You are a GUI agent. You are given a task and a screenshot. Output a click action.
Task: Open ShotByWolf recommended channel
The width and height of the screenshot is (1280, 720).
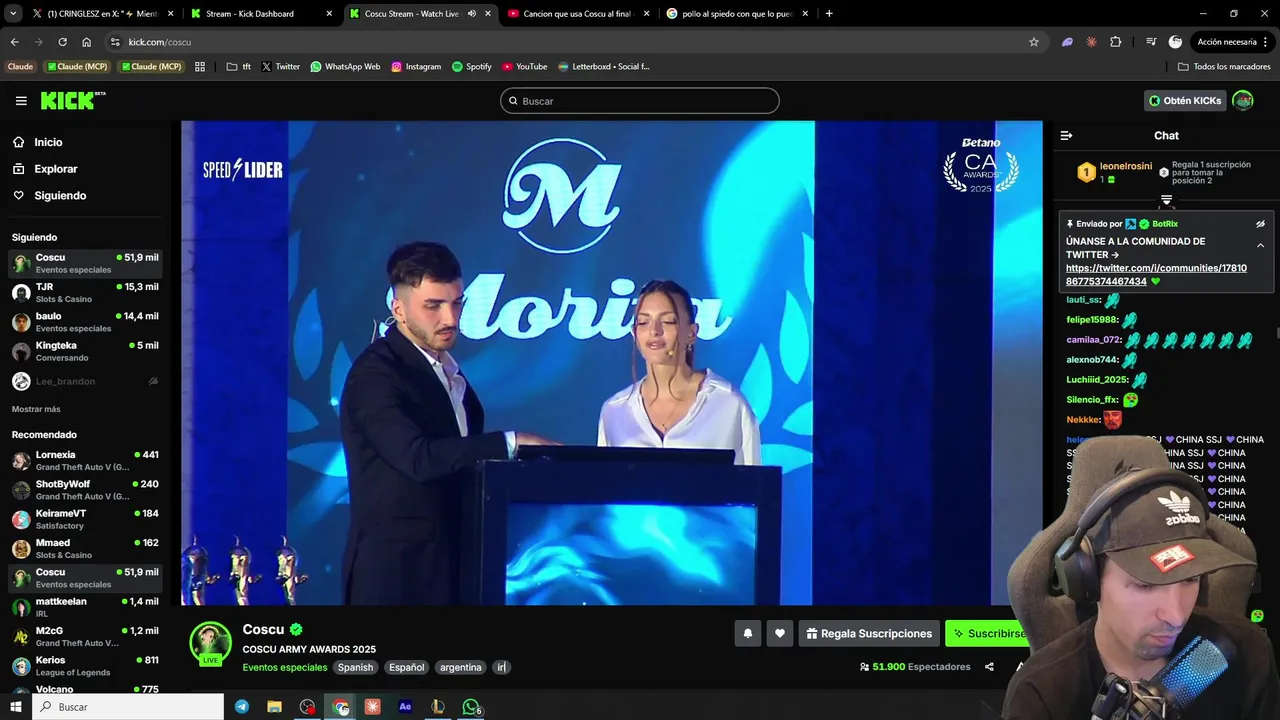(85, 490)
